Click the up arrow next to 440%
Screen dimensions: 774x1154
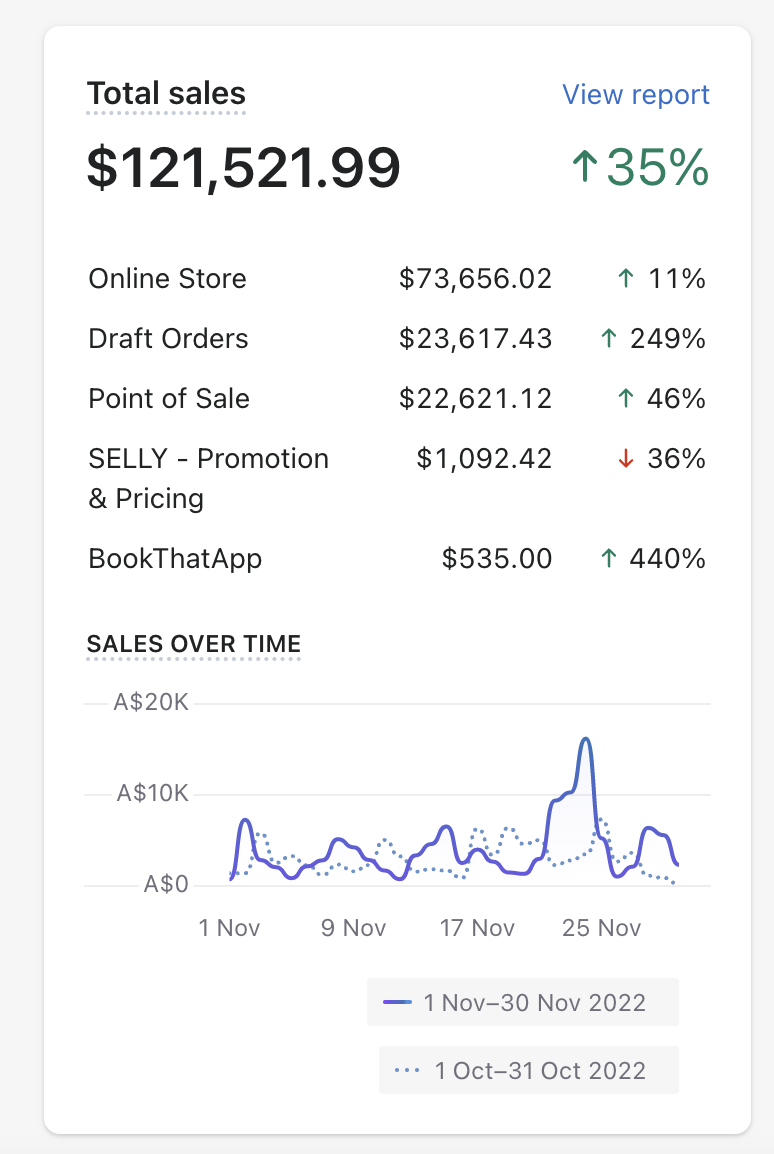click(x=607, y=558)
